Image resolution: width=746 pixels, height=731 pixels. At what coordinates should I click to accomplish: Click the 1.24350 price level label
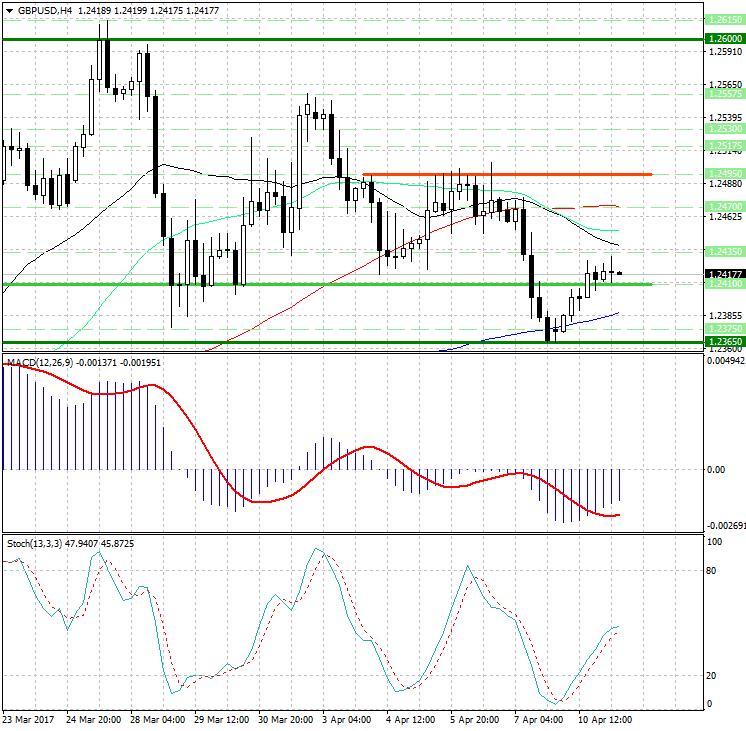[724, 251]
